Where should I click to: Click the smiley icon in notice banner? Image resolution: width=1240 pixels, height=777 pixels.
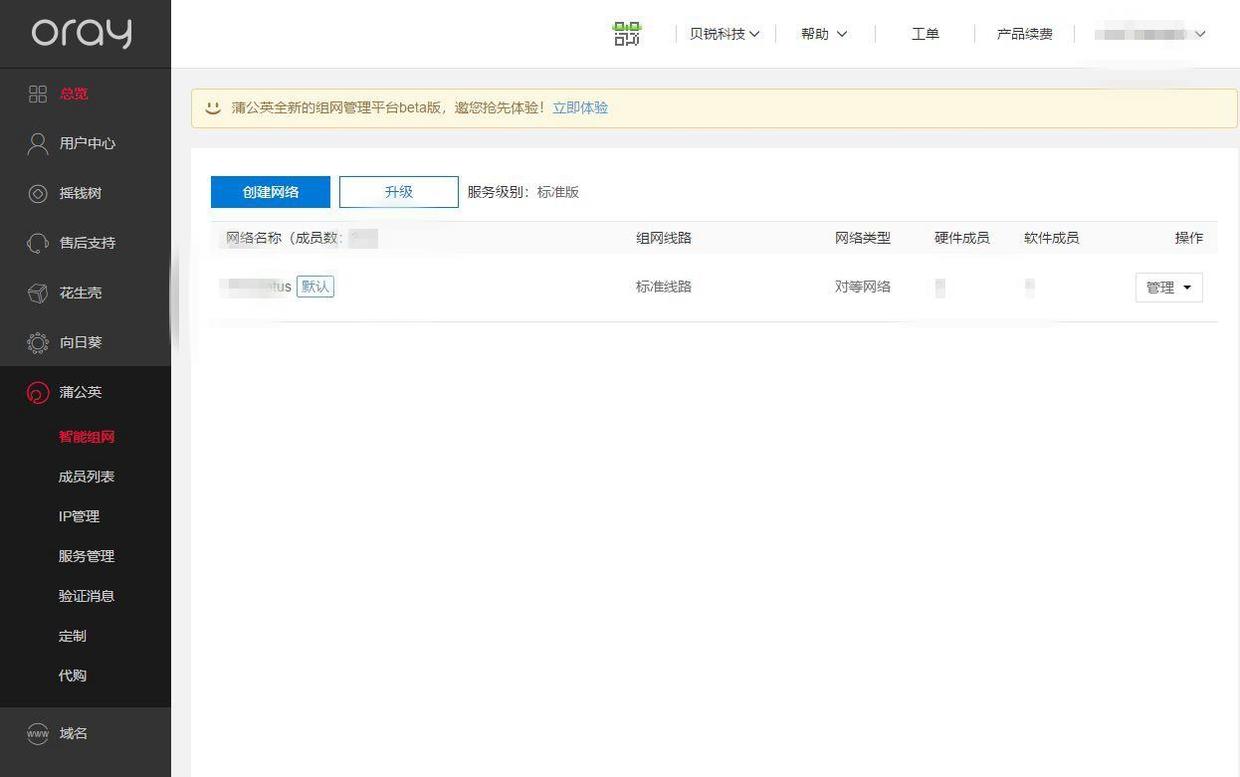[x=212, y=107]
